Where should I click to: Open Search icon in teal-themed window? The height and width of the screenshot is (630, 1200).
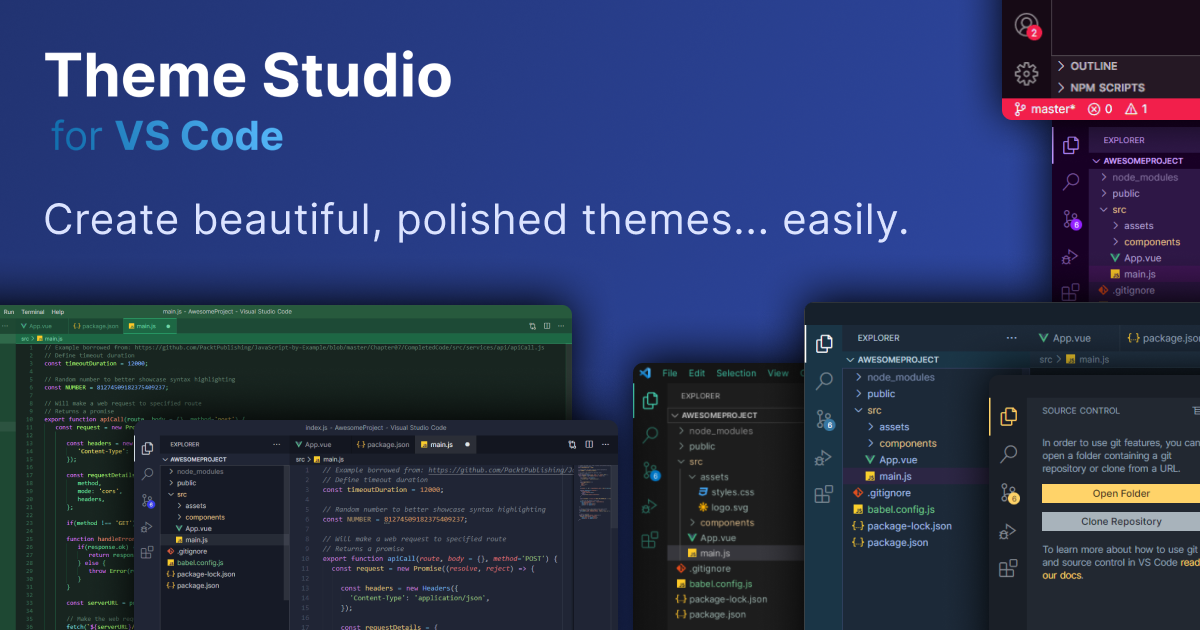click(824, 381)
